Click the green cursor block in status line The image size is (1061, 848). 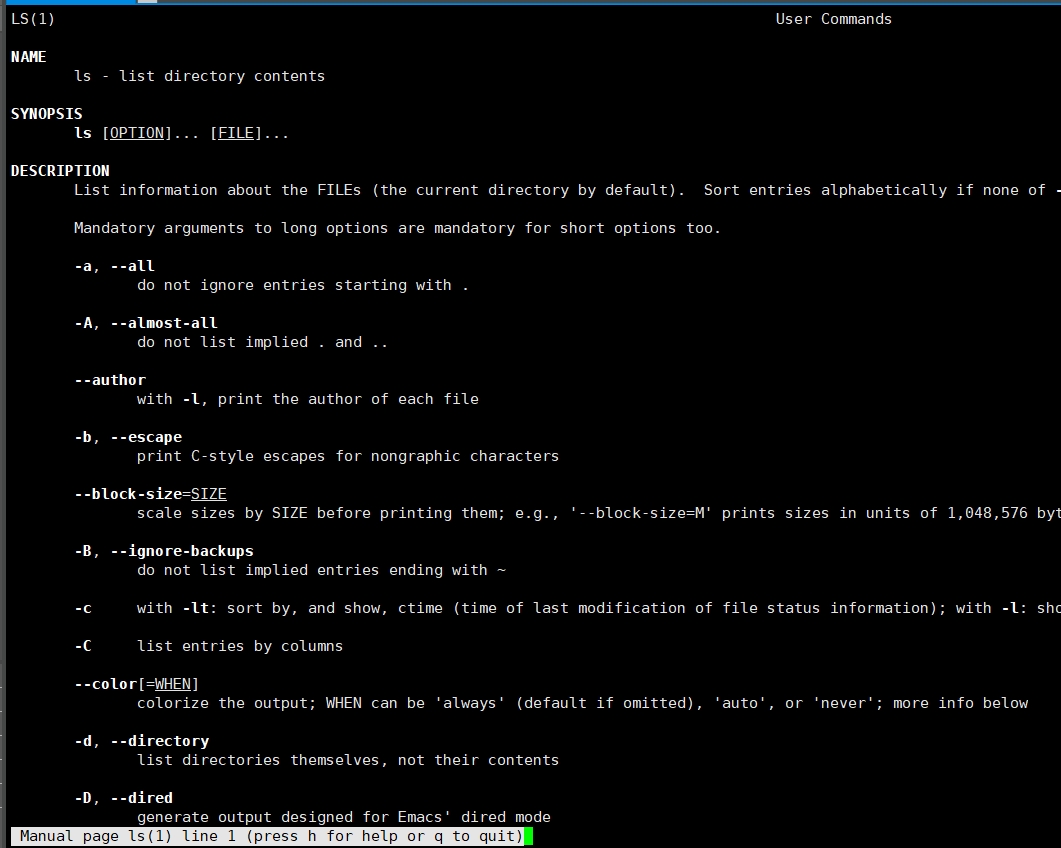pos(528,836)
